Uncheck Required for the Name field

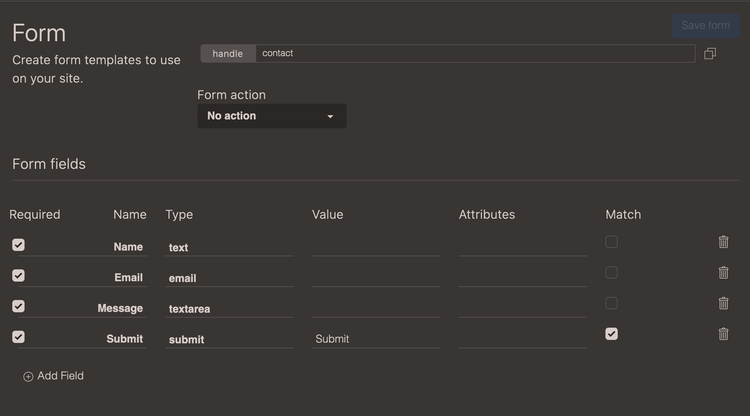[18, 245]
